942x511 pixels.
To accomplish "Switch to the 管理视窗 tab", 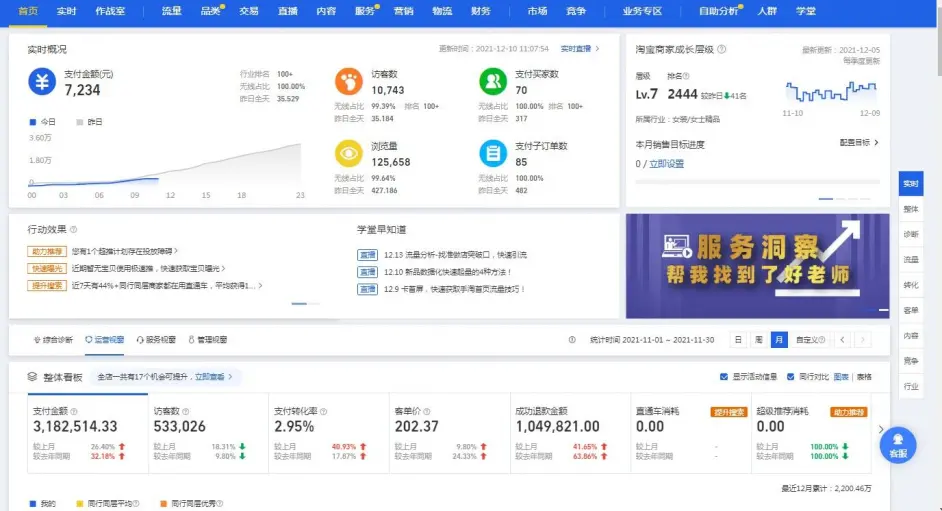I will pyautogui.click(x=208, y=340).
